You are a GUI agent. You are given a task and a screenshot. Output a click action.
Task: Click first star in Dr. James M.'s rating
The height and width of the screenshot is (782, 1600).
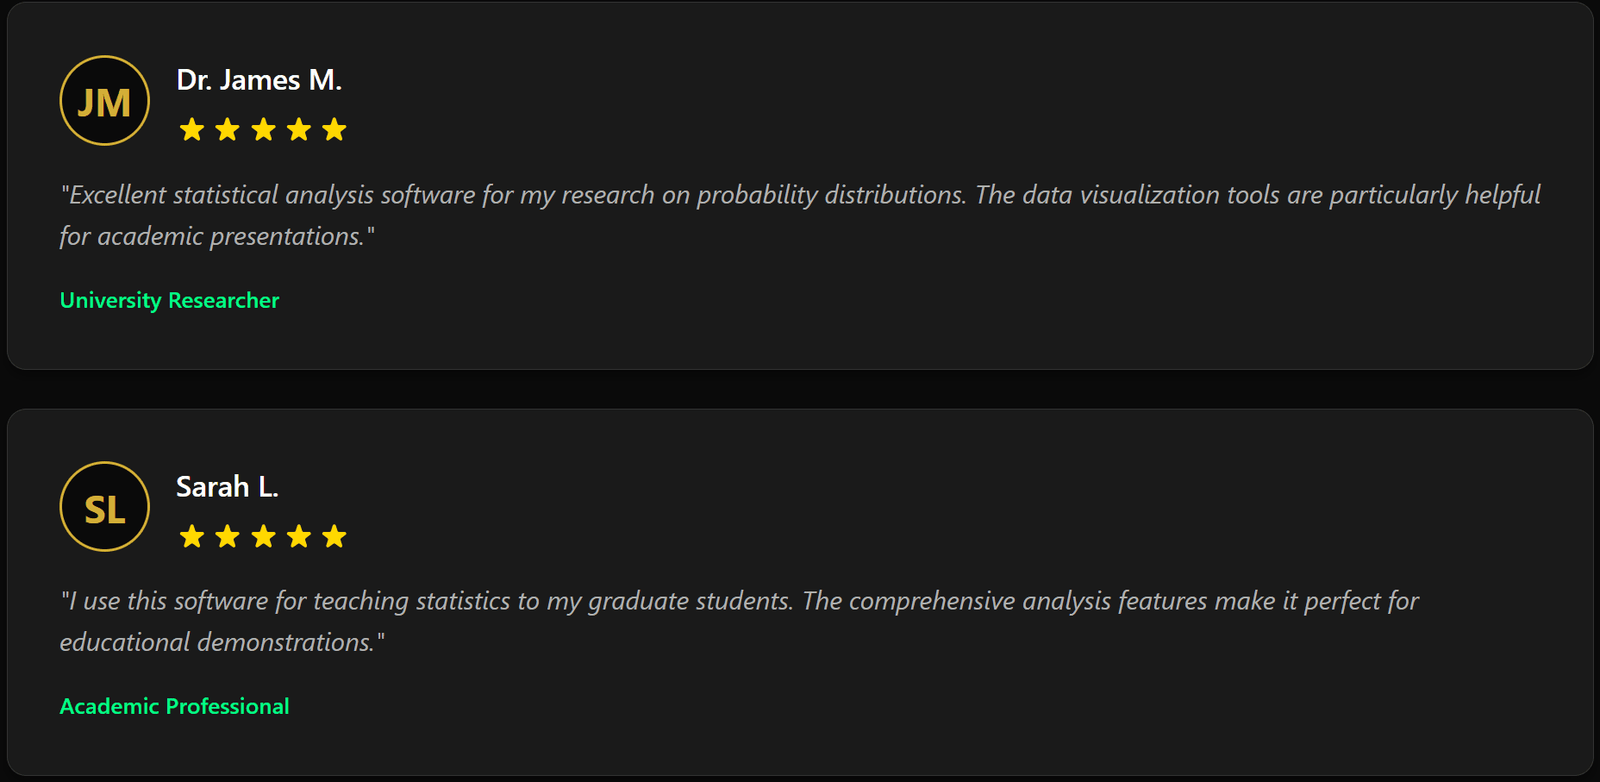192,130
